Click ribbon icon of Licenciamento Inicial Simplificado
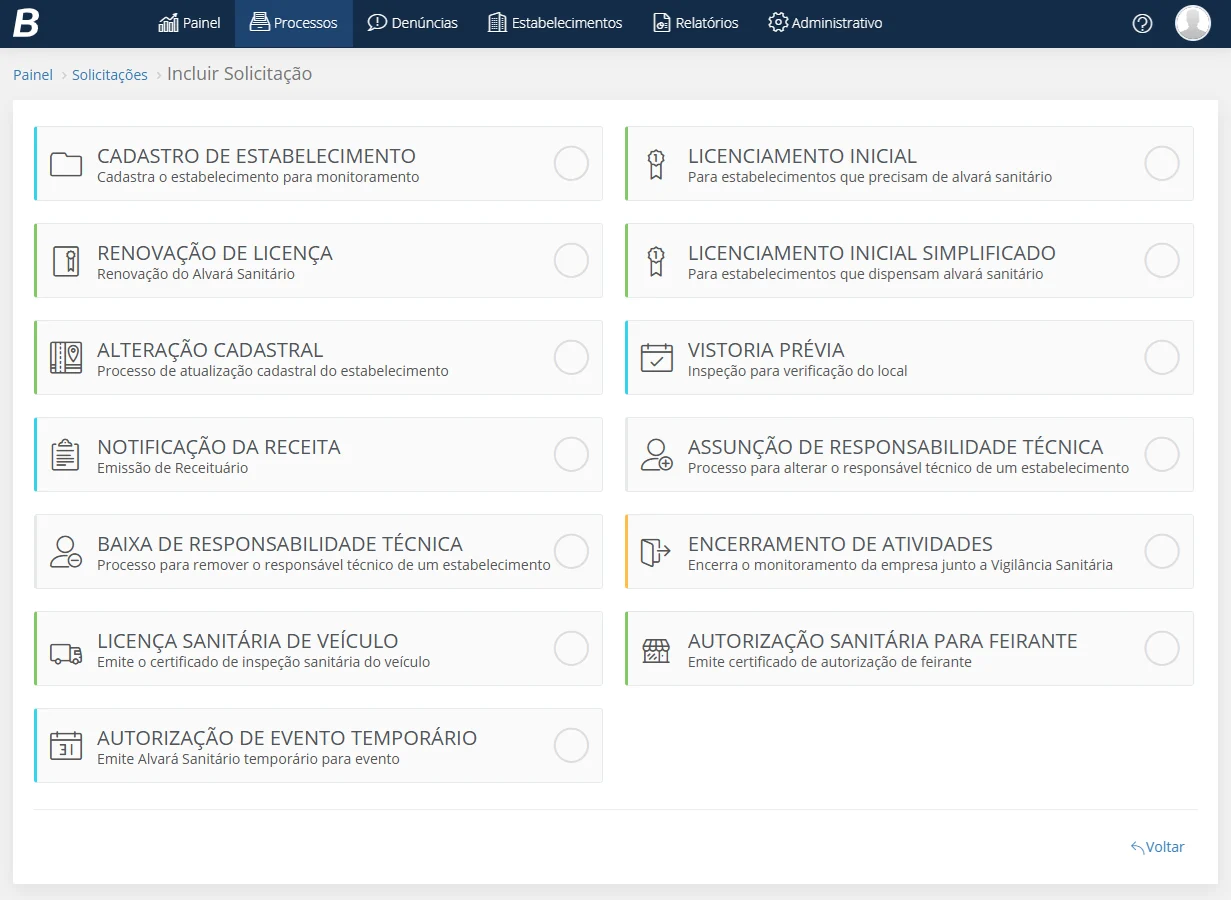This screenshot has height=900, width=1231. pos(656,261)
